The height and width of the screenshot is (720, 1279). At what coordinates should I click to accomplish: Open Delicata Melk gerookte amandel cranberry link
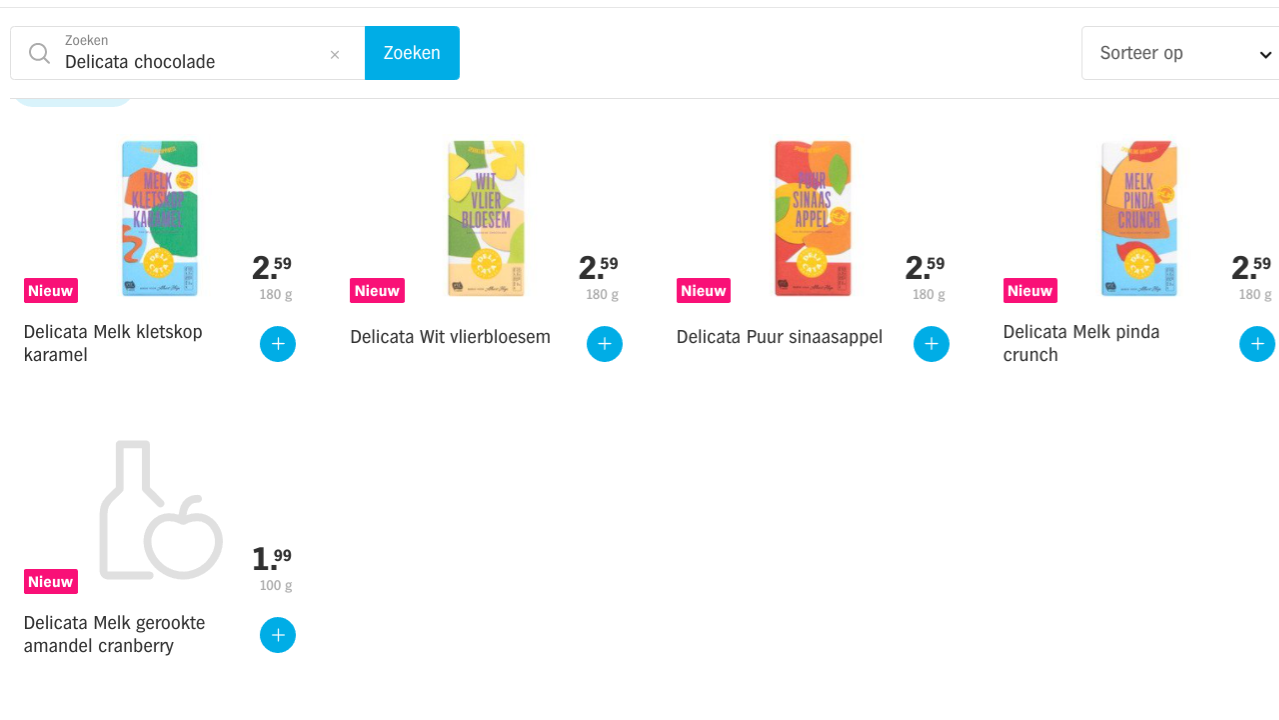click(x=114, y=634)
